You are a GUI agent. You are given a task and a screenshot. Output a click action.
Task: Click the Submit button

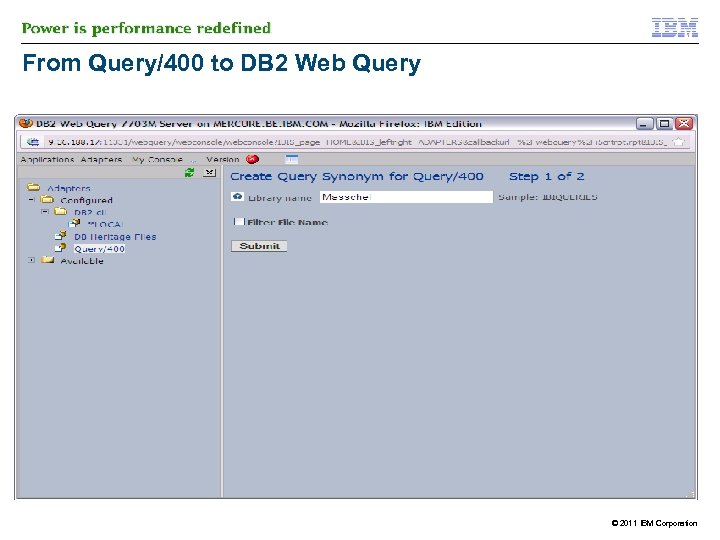tap(259, 246)
